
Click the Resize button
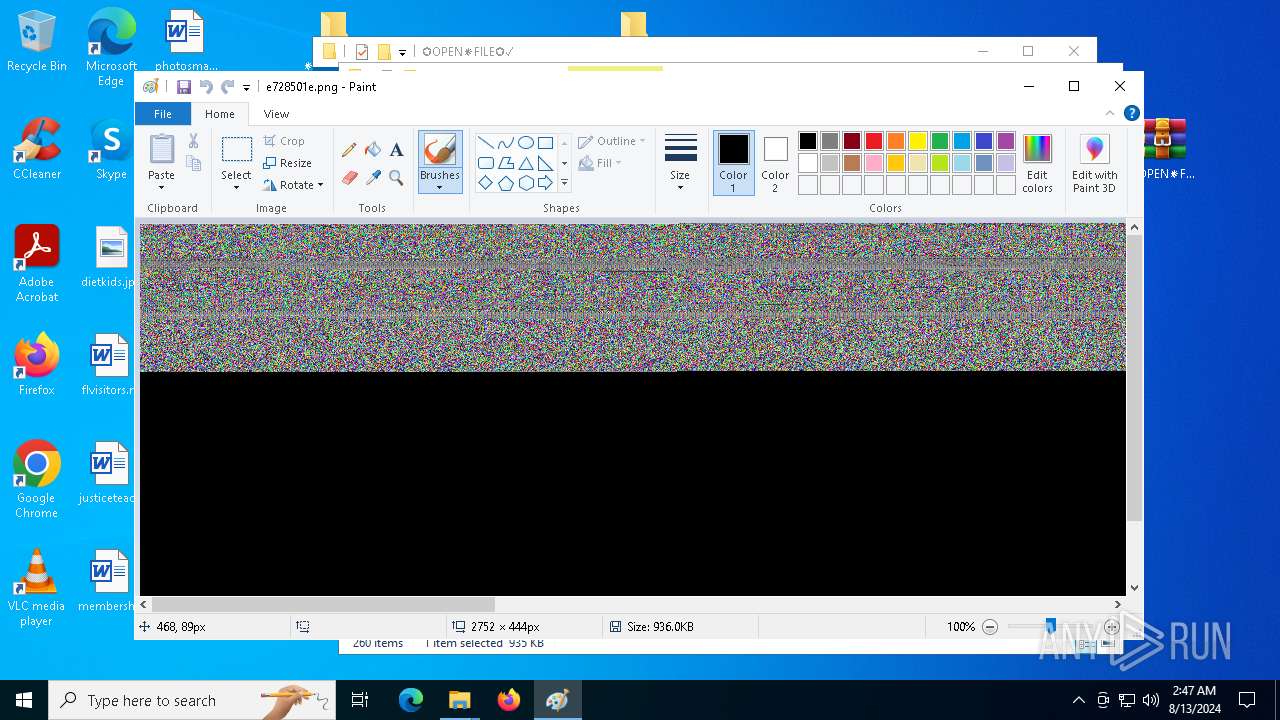point(287,163)
